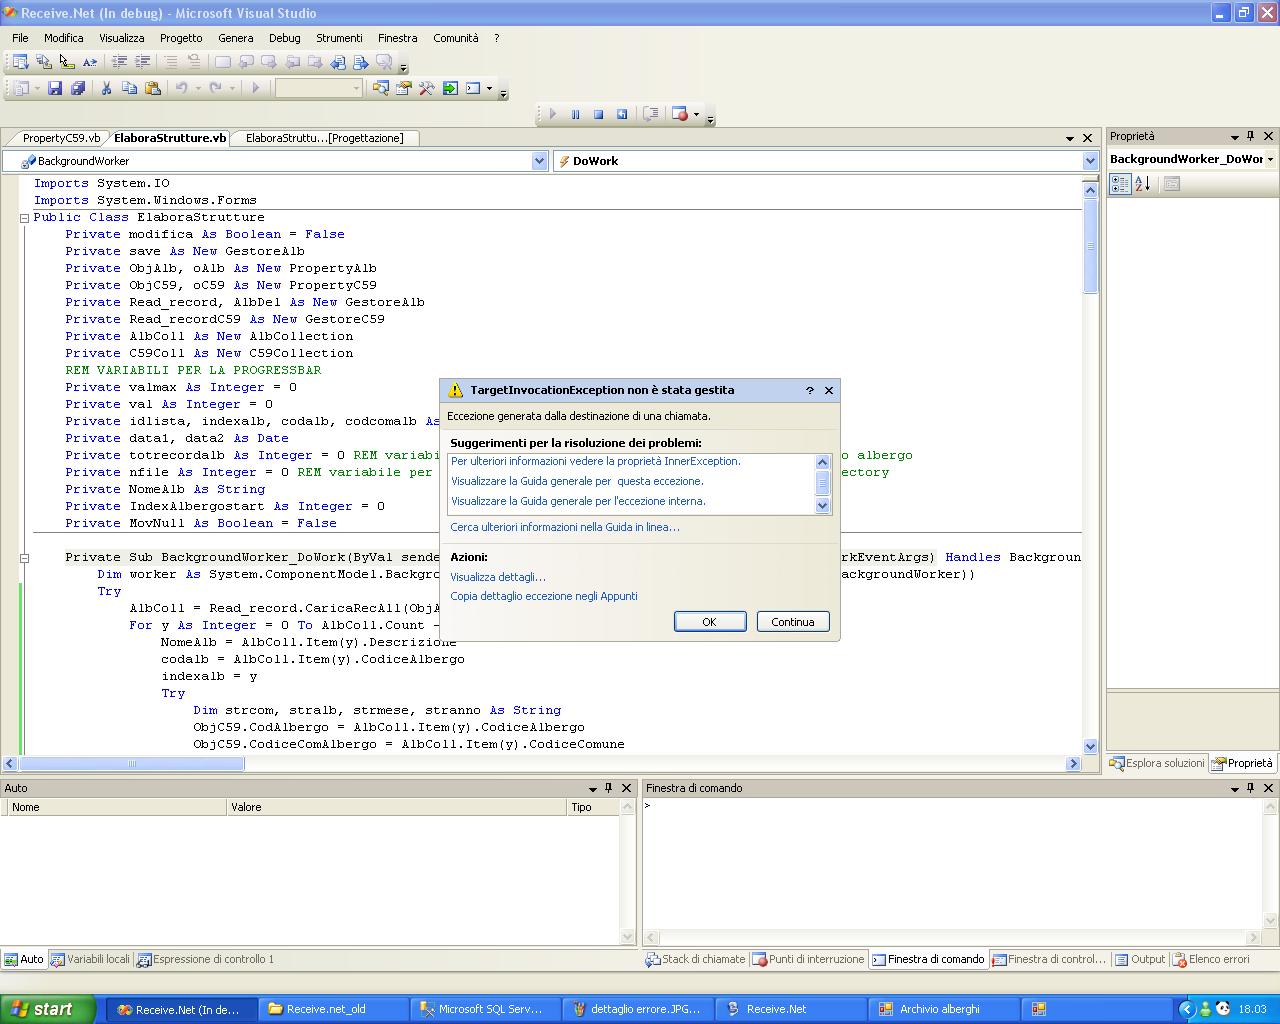Click Cerca ulteriori informazioni nella Guida in linea

(565, 527)
